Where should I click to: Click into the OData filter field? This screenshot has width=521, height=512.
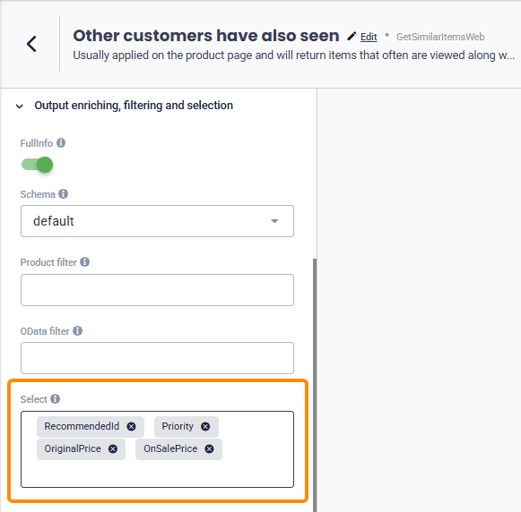point(157,358)
